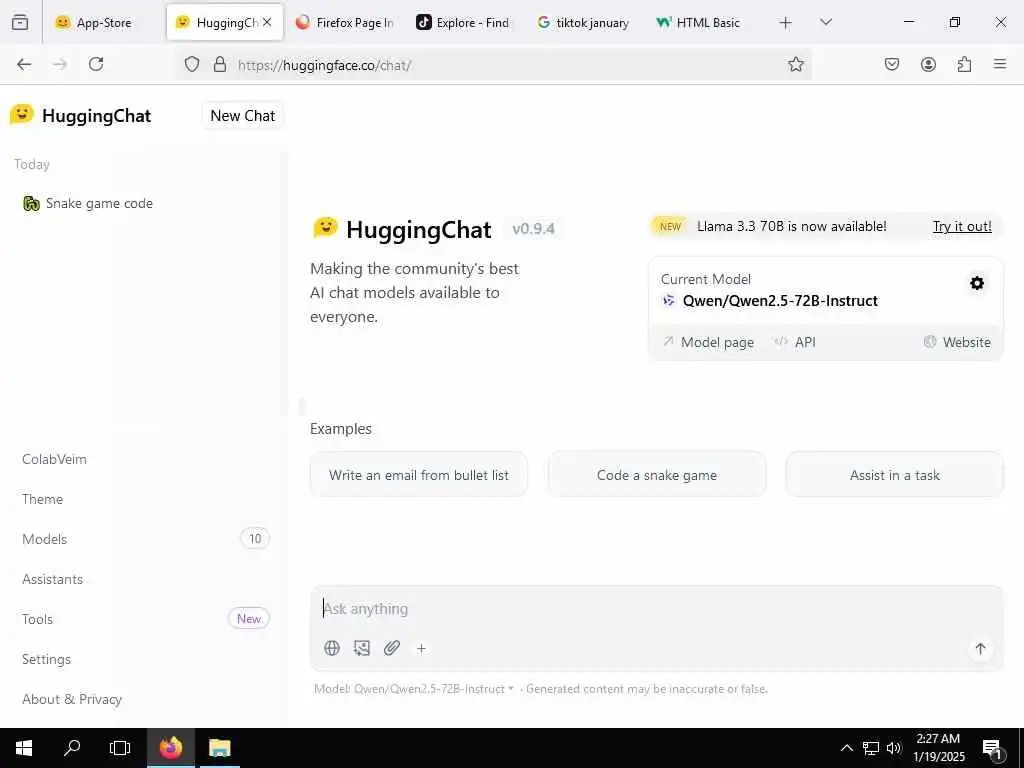List all tabs dropdown arrow
The height and width of the screenshot is (768, 1024).
(x=826, y=22)
